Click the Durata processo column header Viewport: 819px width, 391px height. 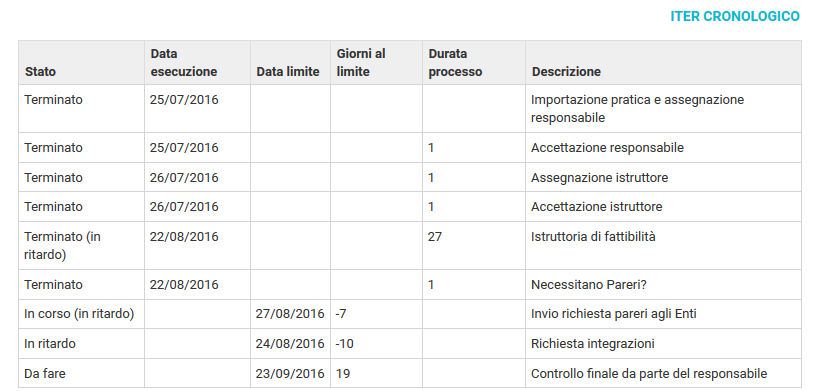point(474,63)
